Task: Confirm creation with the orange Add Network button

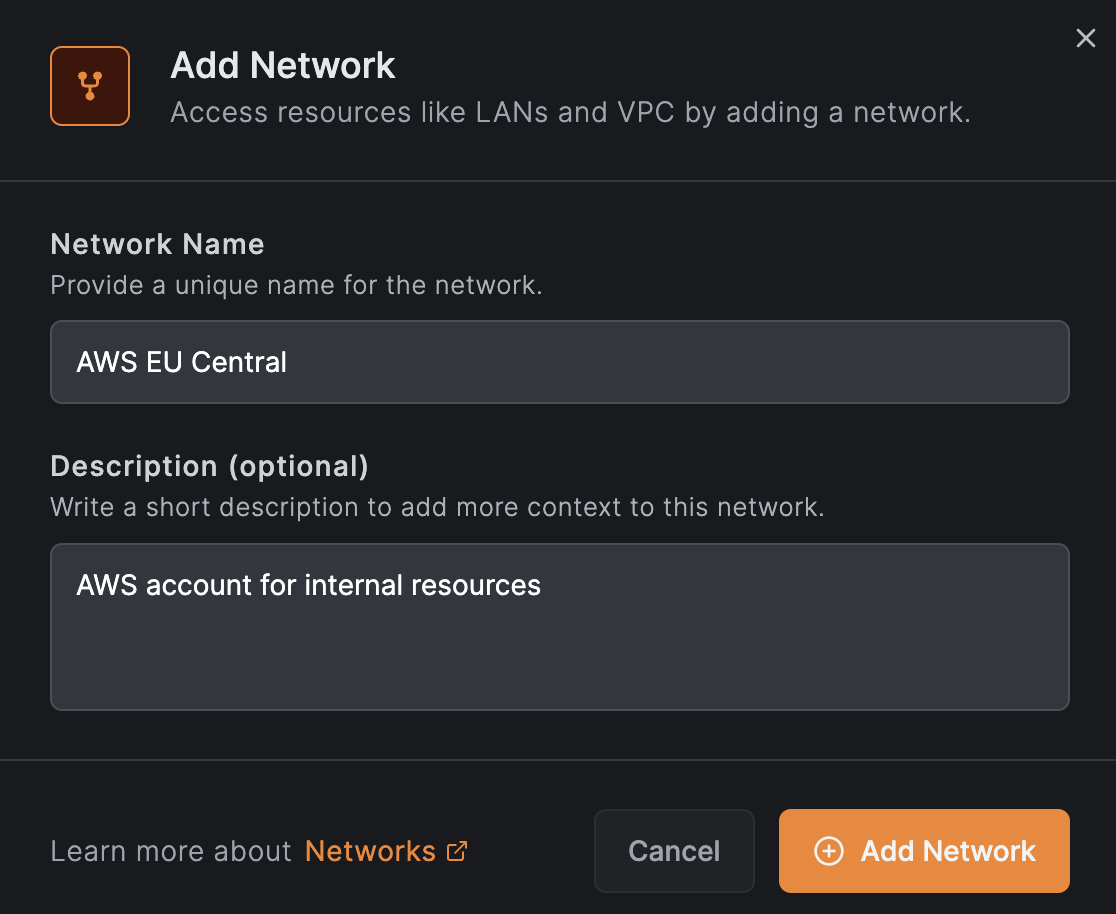Action: click(x=923, y=851)
